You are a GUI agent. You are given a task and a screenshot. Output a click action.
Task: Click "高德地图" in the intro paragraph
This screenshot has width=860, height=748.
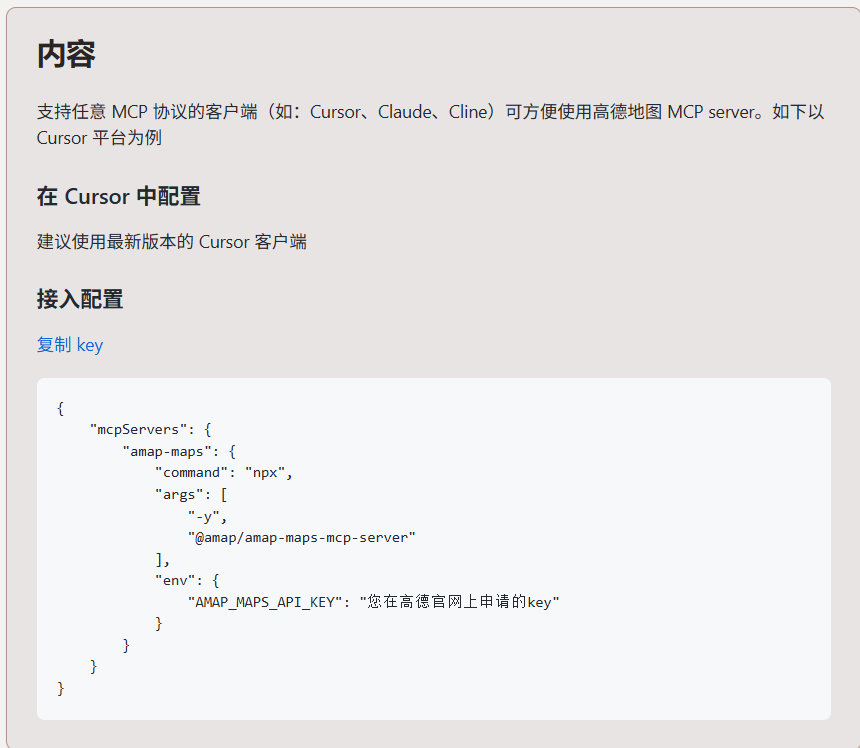[627, 112]
